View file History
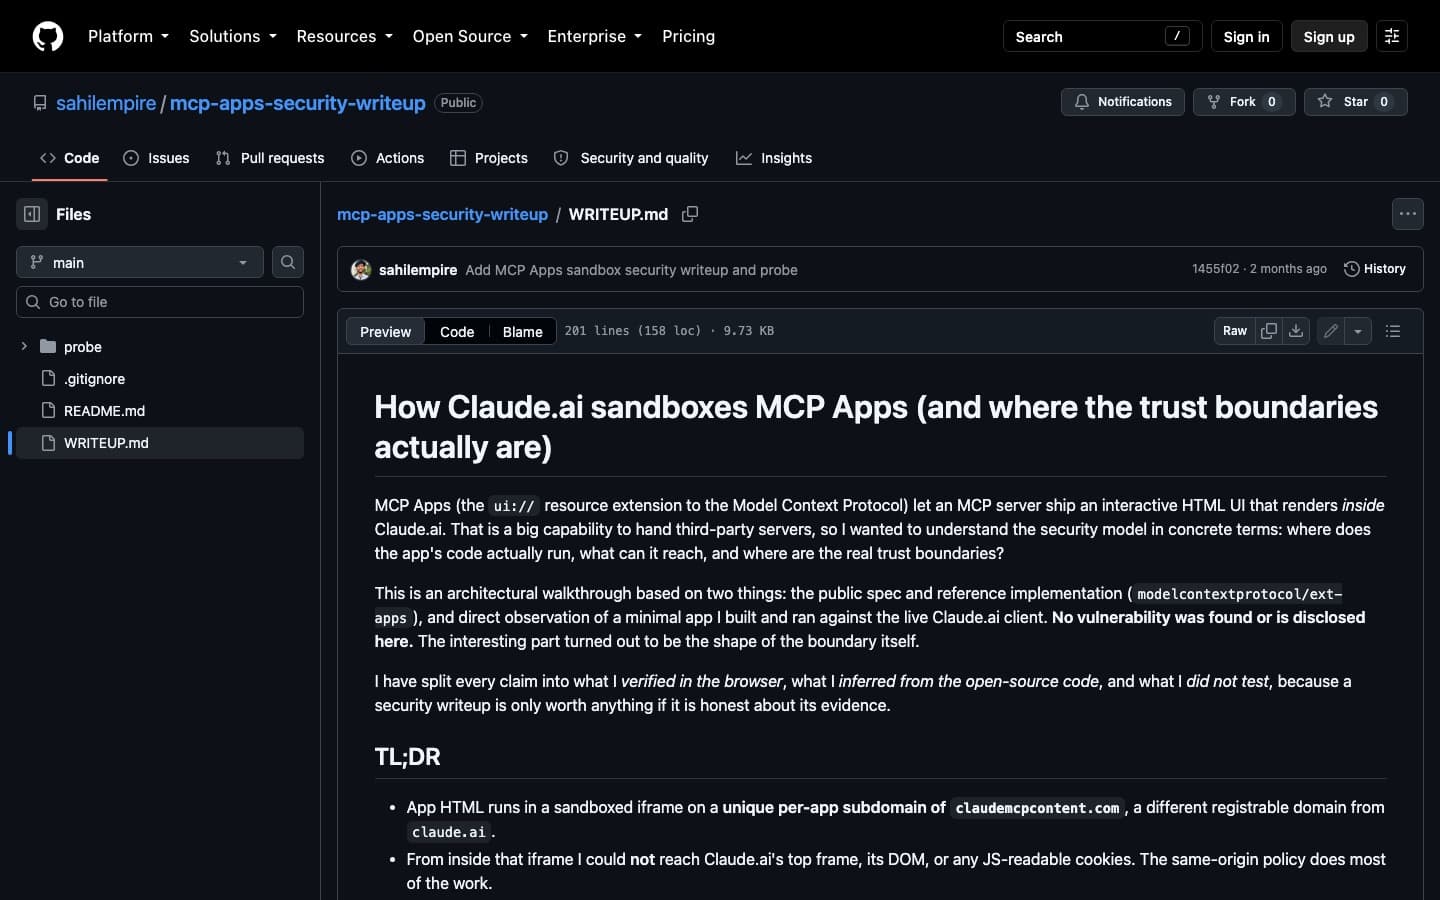 tap(1375, 269)
